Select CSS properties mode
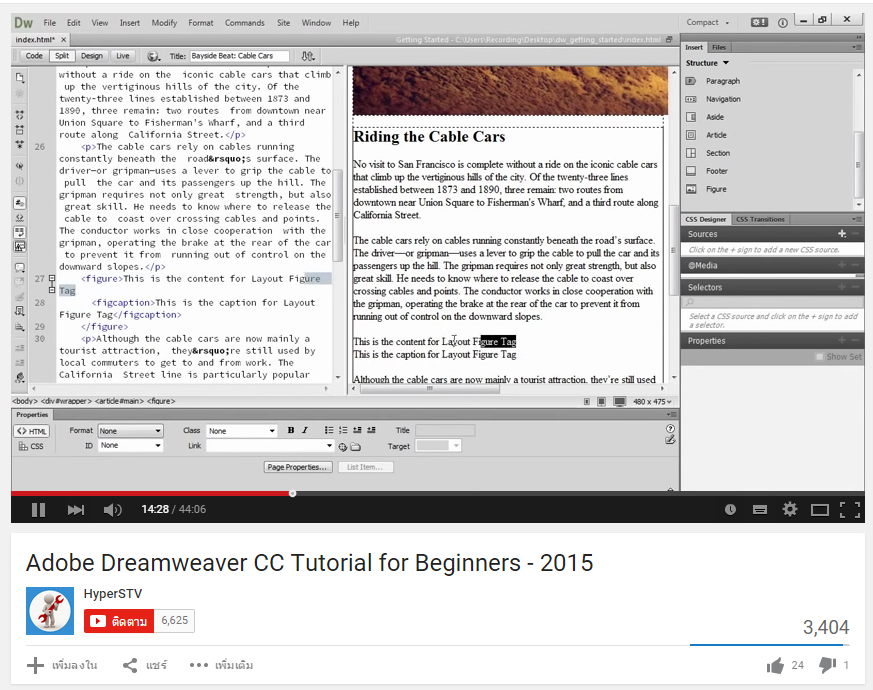 point(31,446)
